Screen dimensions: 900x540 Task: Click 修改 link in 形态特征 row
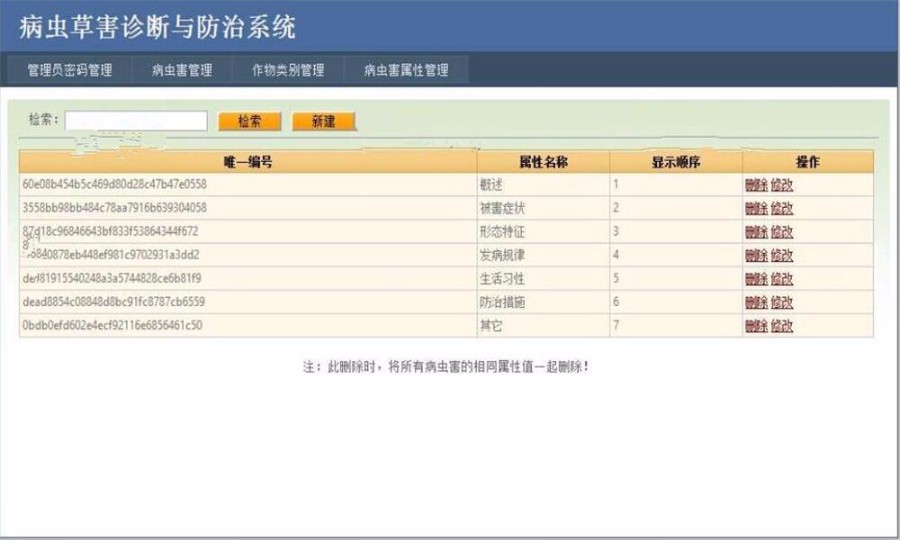782,232
